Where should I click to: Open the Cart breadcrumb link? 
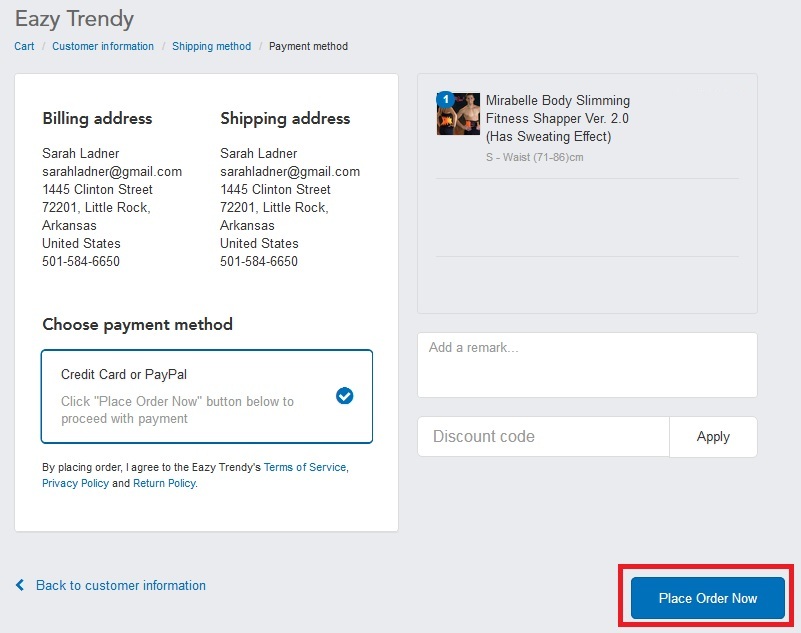pos(24,46)
